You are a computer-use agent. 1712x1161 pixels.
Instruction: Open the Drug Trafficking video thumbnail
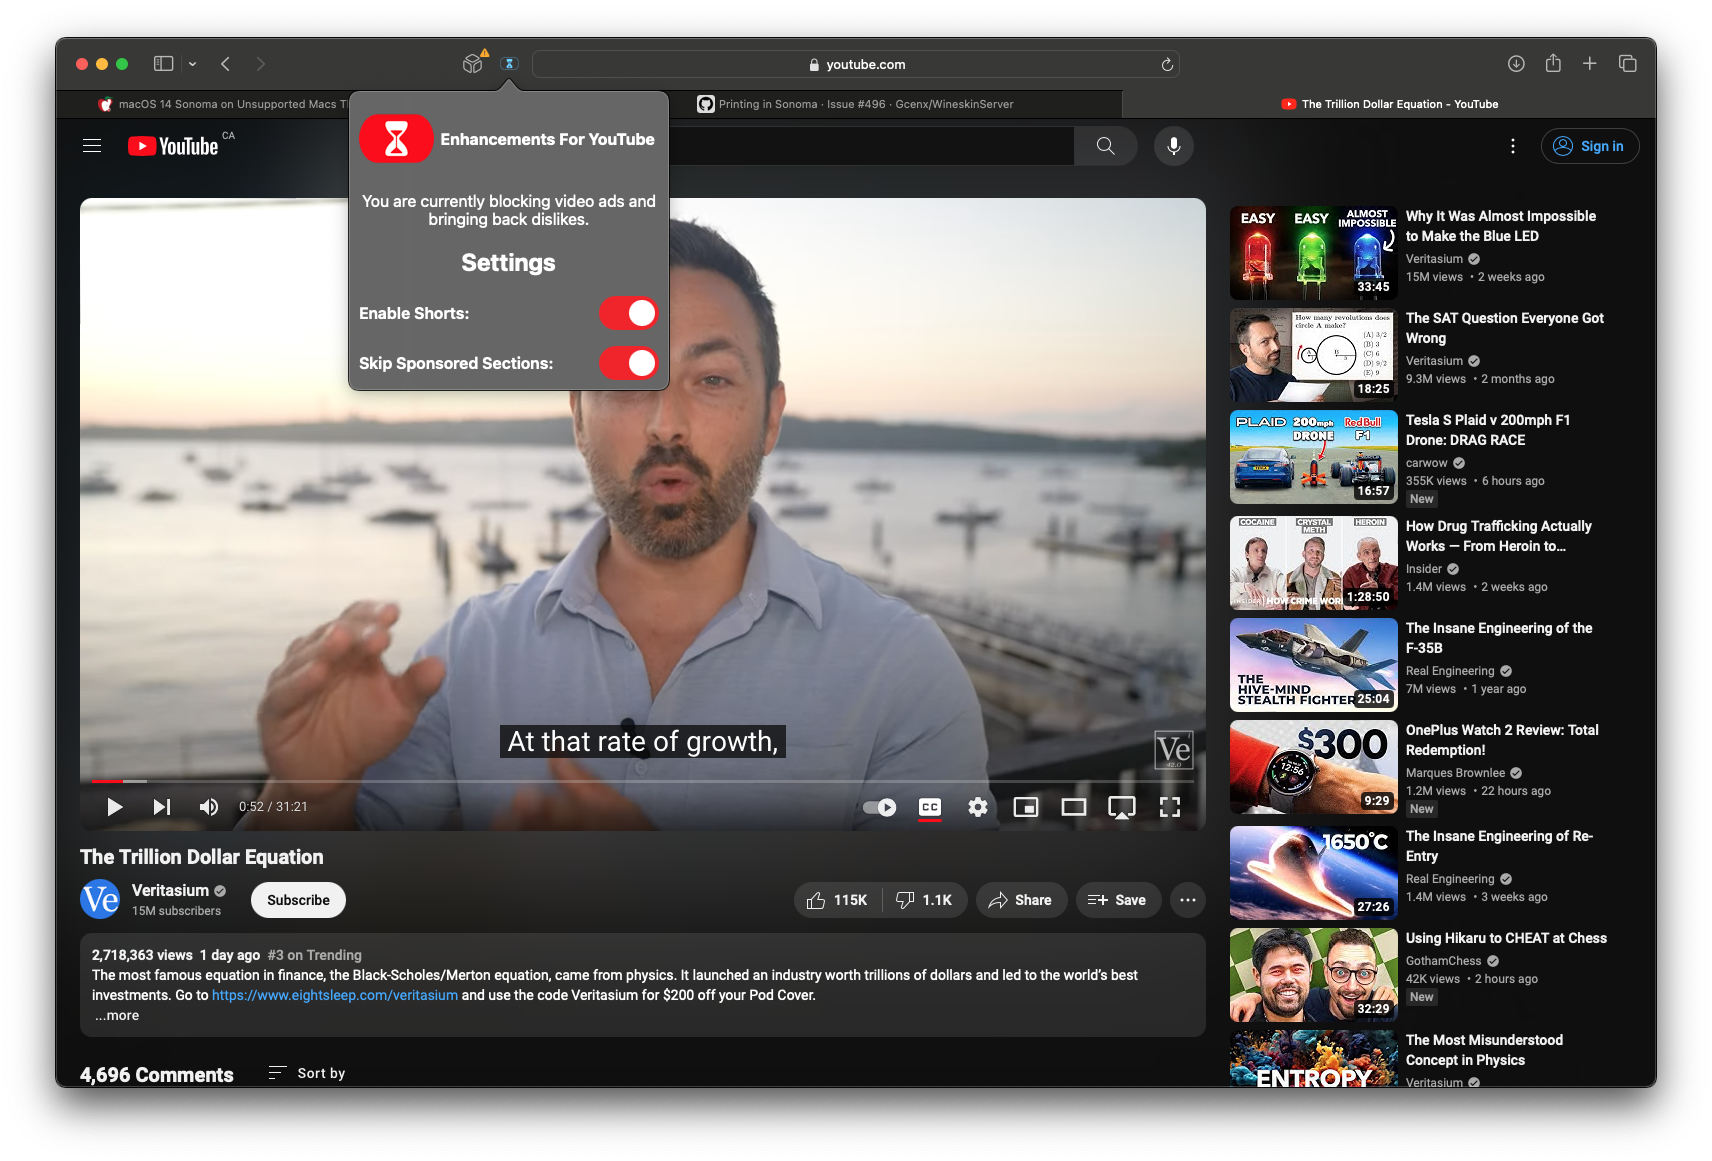pos(1313,563)
